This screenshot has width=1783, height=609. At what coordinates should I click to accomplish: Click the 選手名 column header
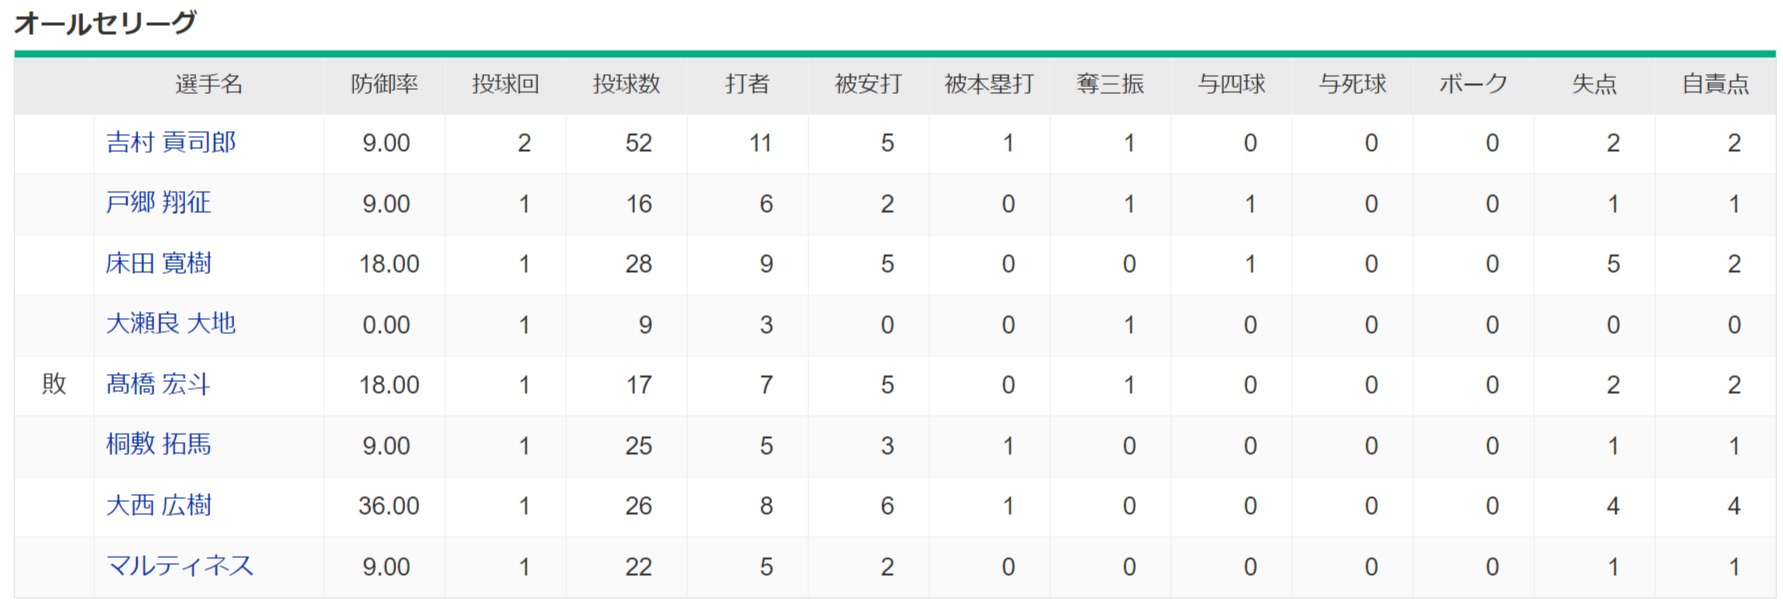tap(209, 84)
